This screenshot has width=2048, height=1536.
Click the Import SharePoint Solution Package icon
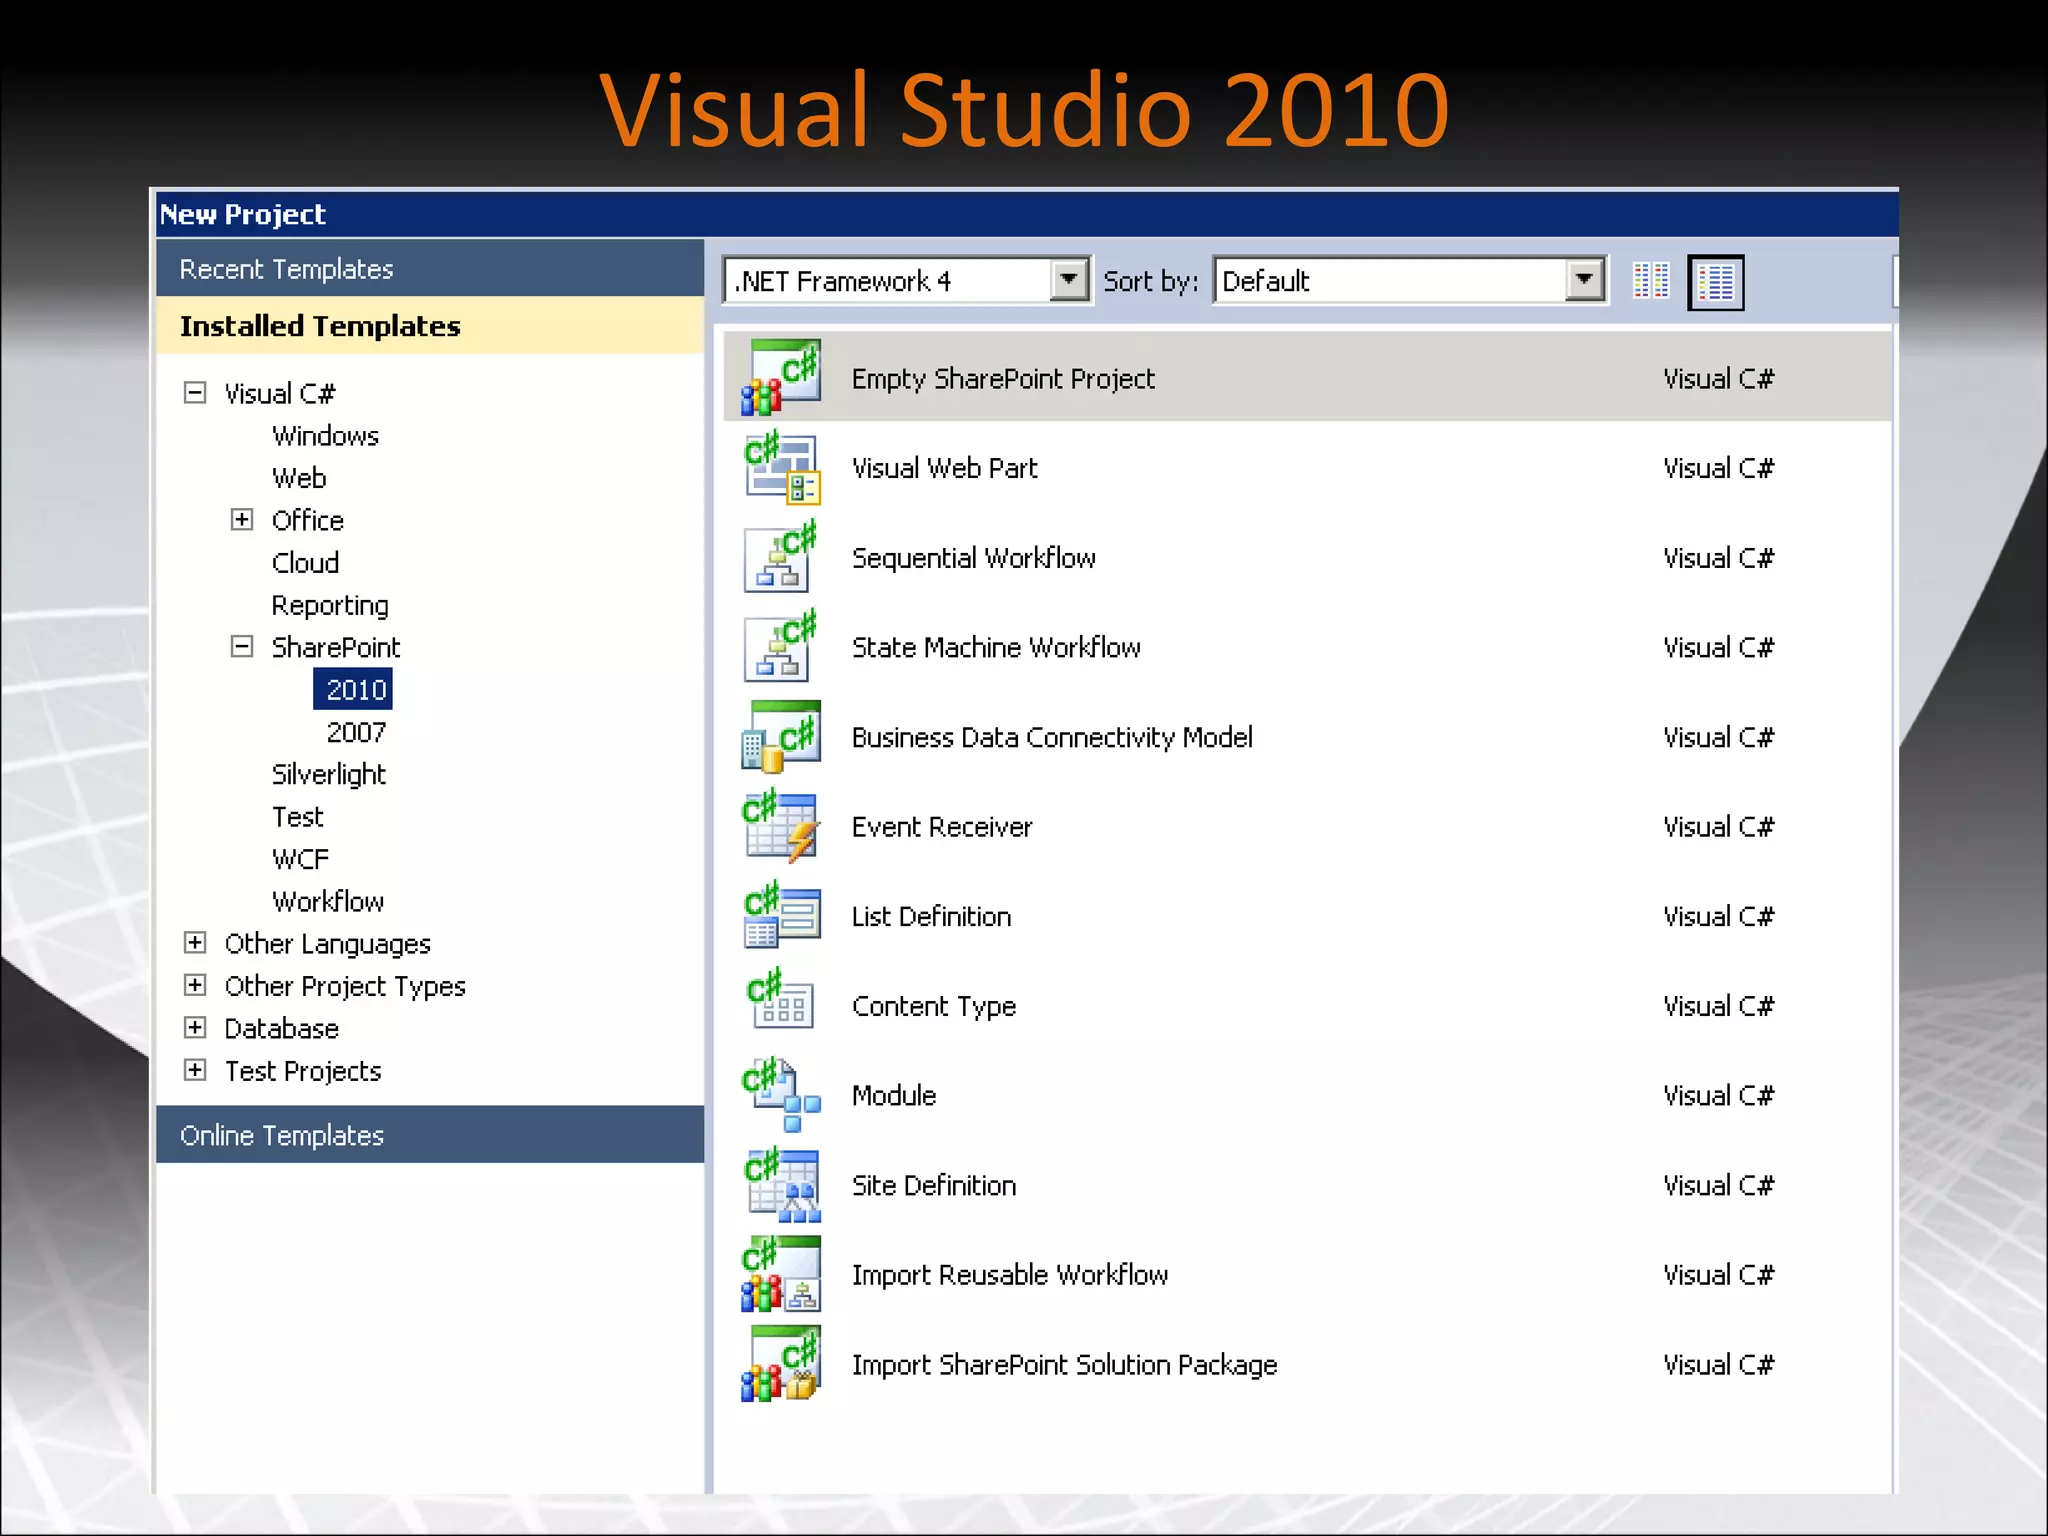781,1364
